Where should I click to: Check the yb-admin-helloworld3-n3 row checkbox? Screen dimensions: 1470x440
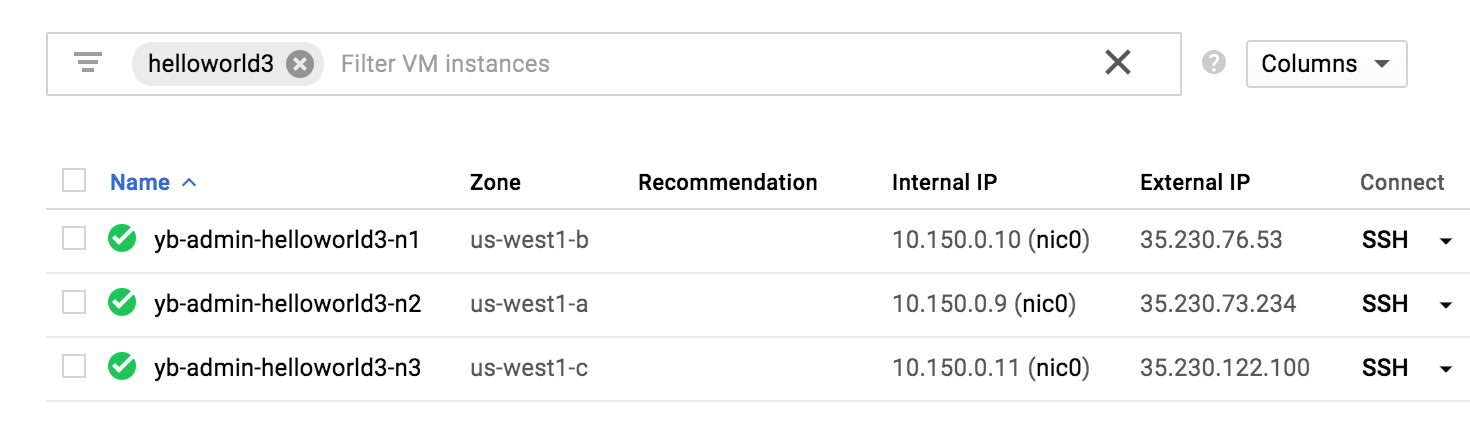tap(74, 367)
